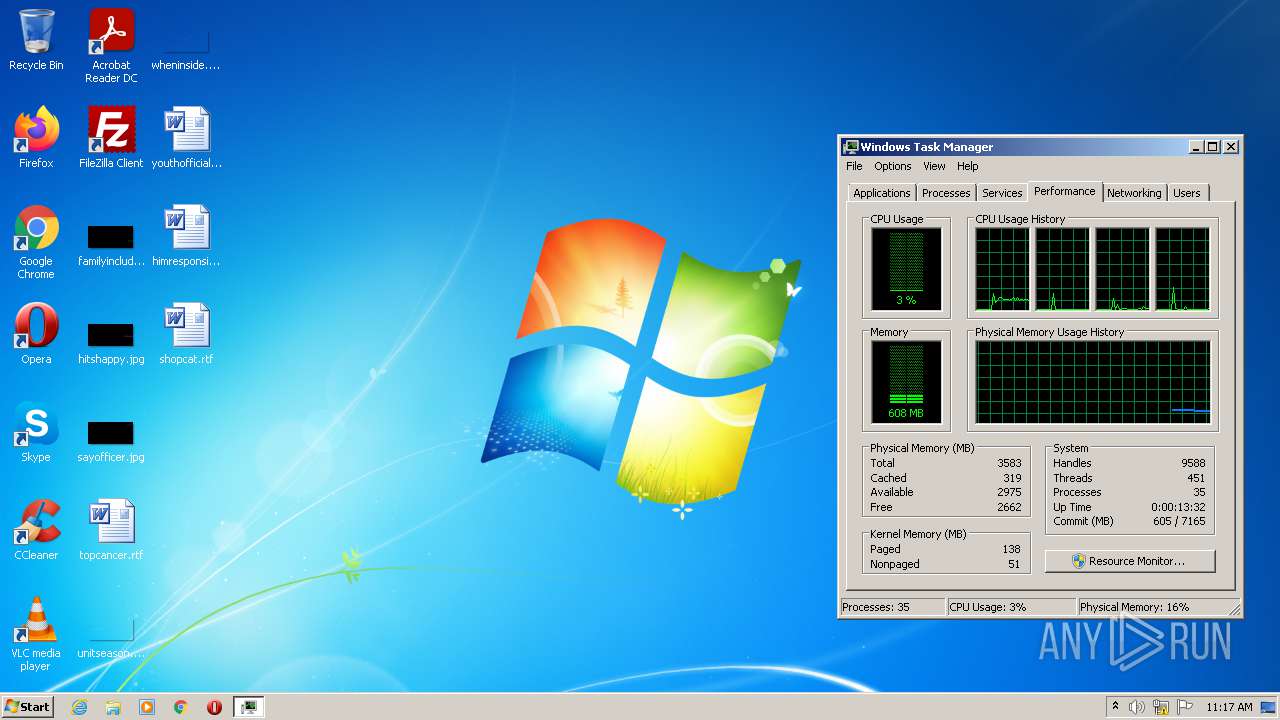Launch Windows Media Player from the taskbar
Viewport: 1280px width, 720px height.
coord(147,707)
